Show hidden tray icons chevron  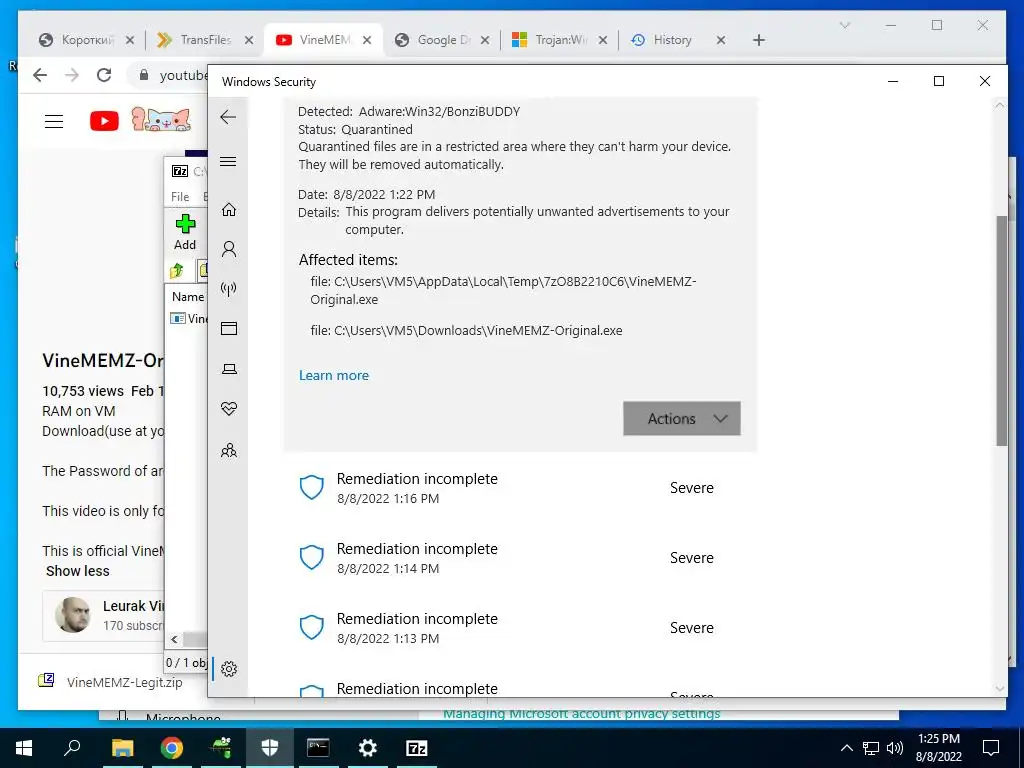point(846,748)
